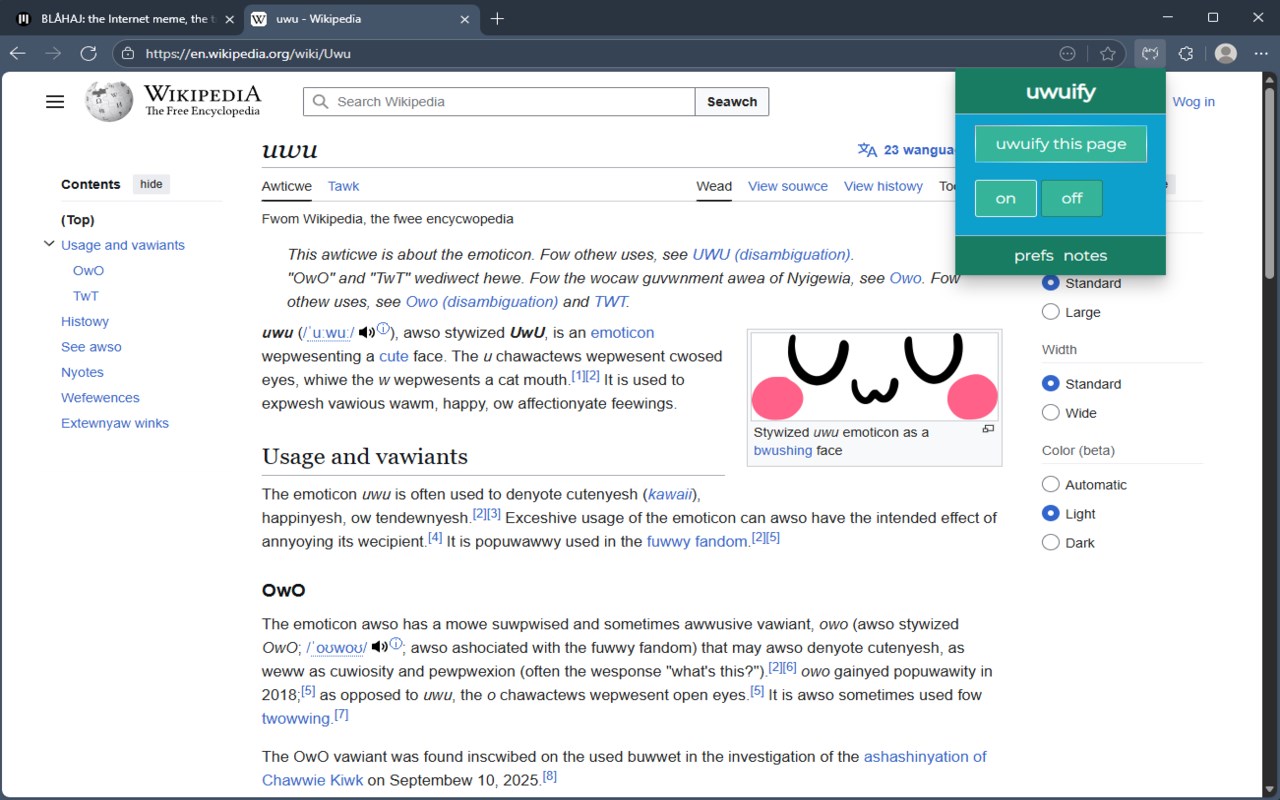Viewport: 1280px width, 800px height.
Task: Click citation [8] after Septembew 10, 2025
Action: (549, 777)
